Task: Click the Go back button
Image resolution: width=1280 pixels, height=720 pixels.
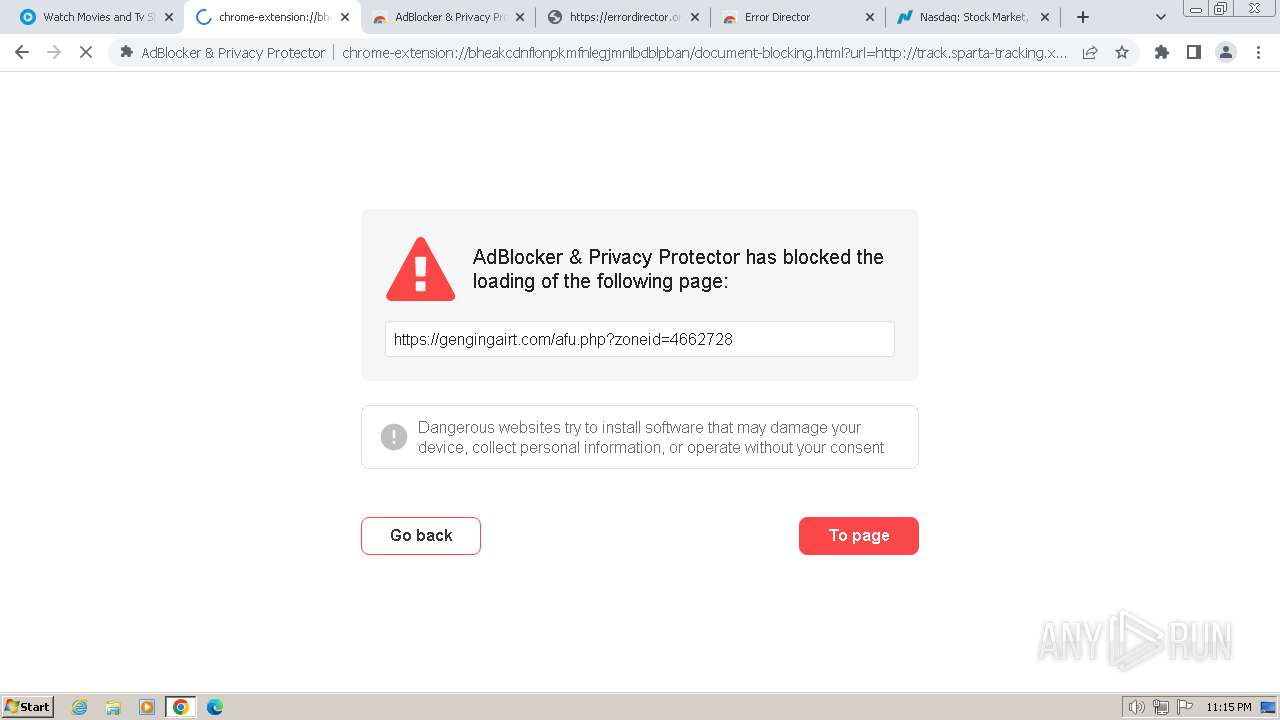Action: (421, 536)
